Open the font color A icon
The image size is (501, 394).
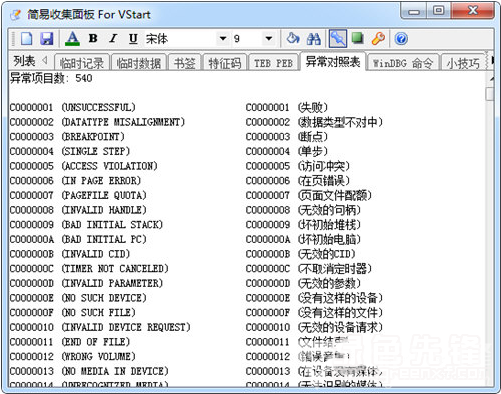72,39
